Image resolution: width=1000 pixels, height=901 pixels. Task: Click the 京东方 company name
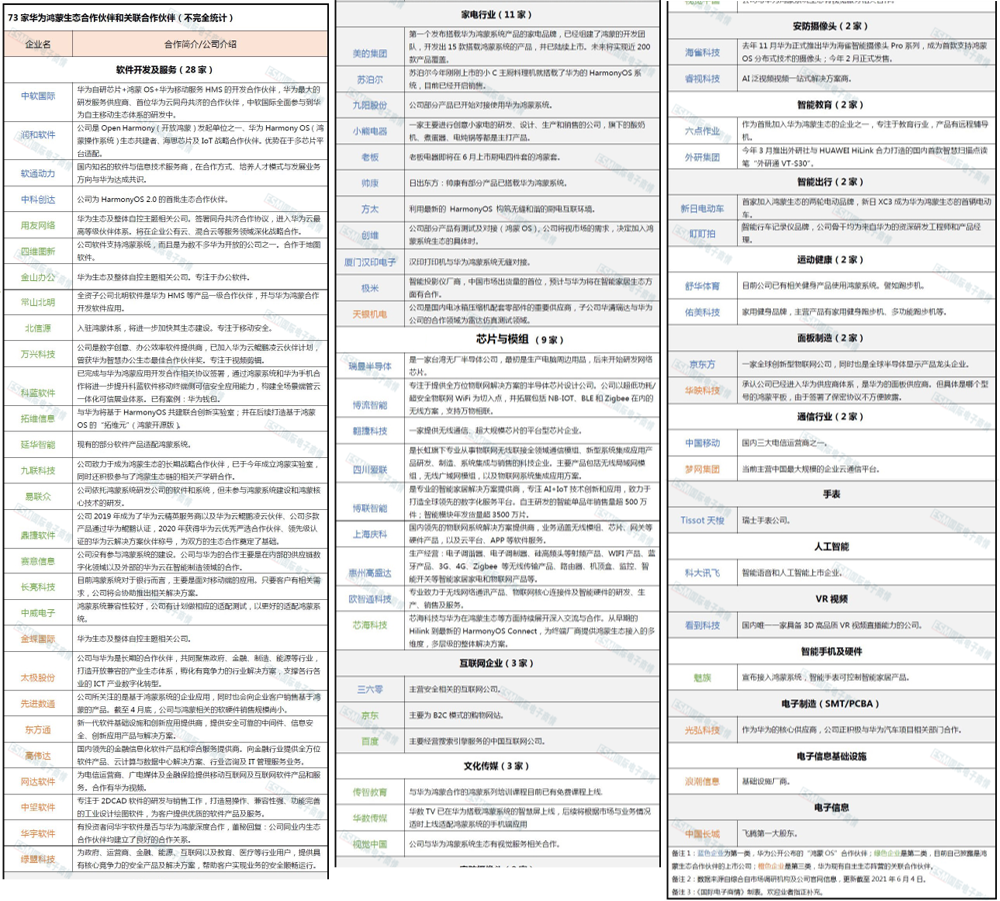pos(702,364)
